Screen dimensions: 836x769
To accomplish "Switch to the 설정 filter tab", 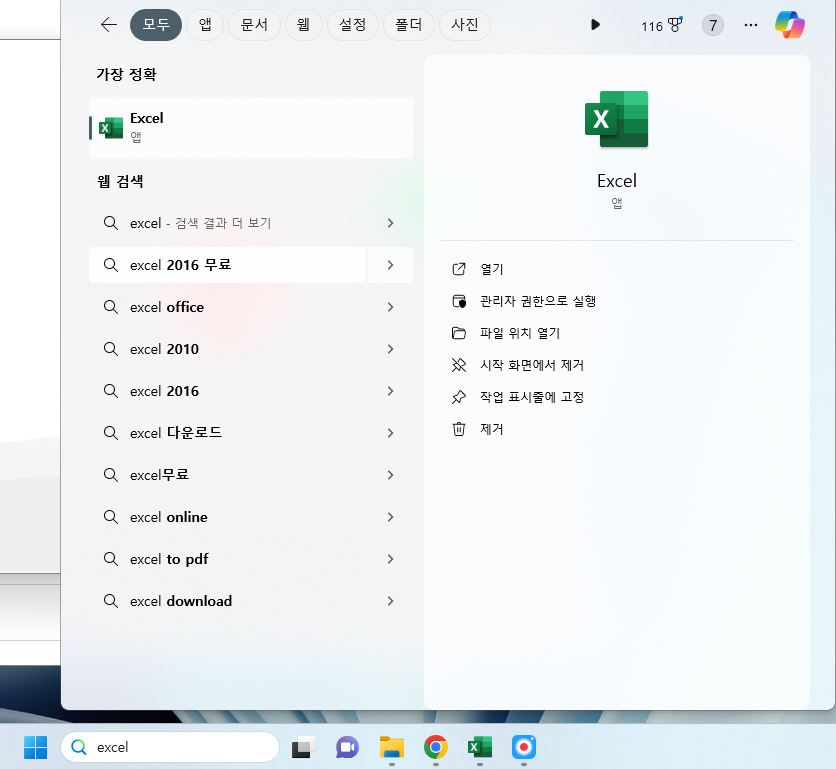I will tap(352, 25).
